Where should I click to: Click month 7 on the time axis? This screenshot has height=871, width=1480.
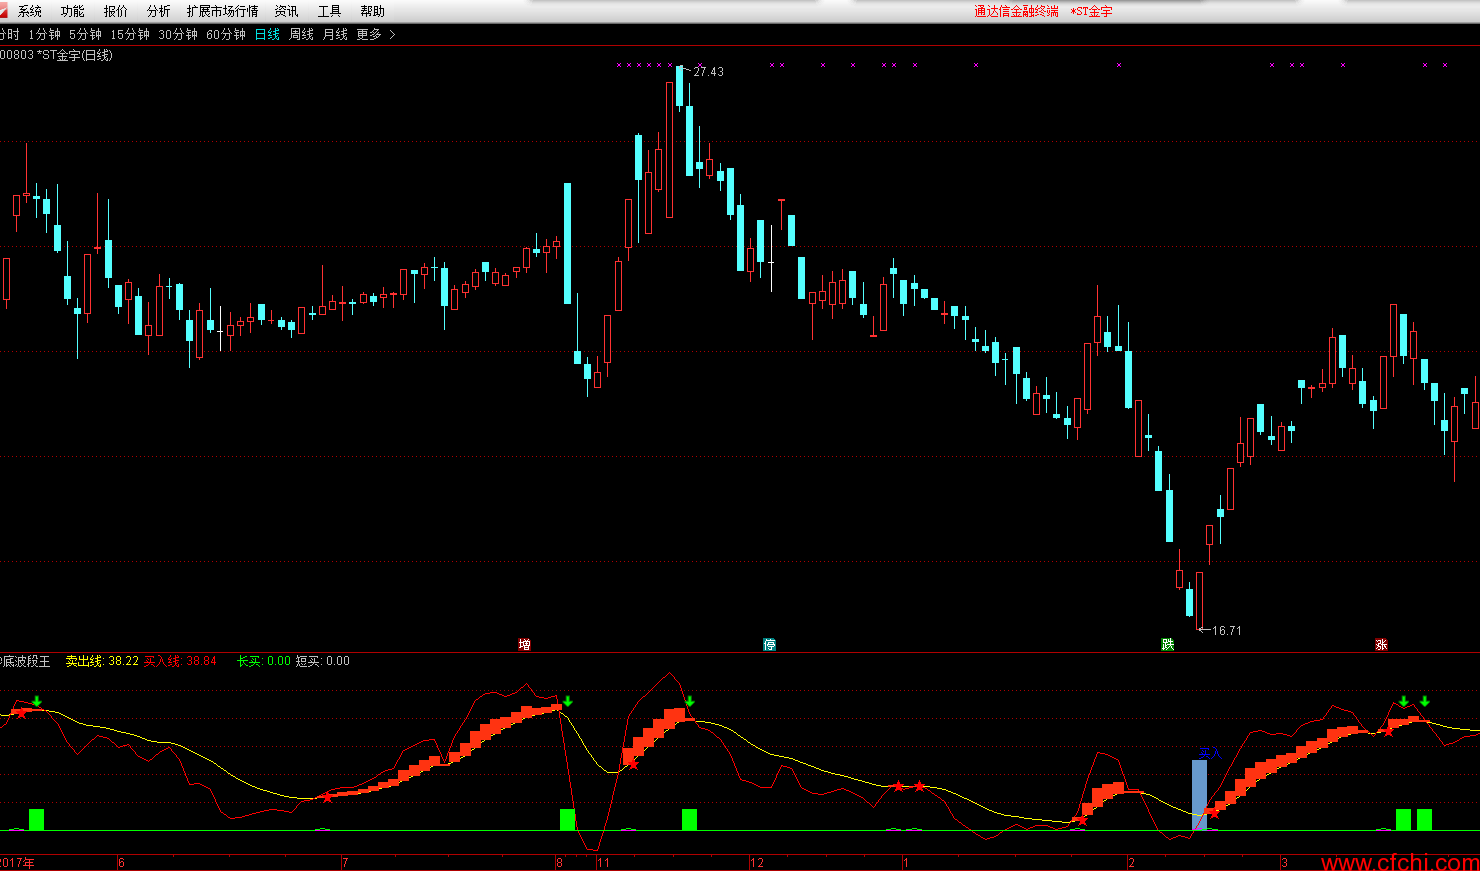(x=345, y=863)
